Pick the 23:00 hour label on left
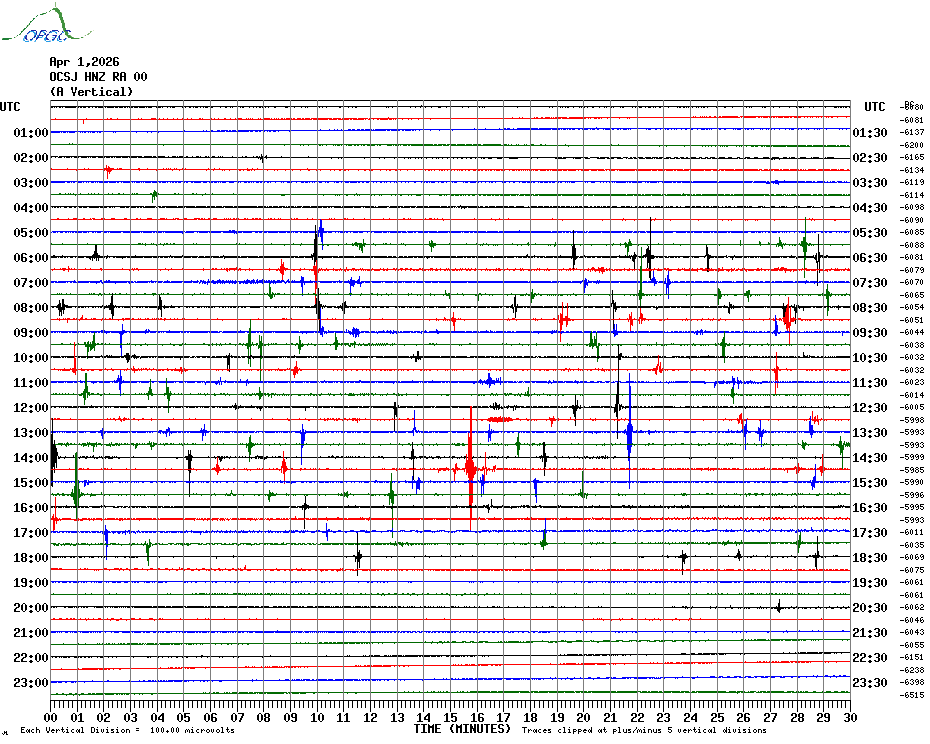 click(31, 683)
